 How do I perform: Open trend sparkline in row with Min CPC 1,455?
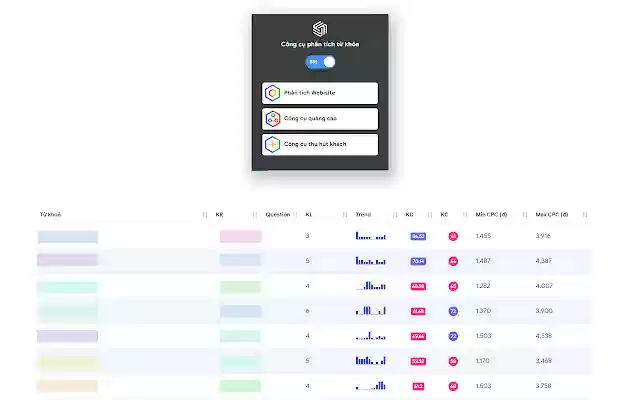[x=371, y=236]
